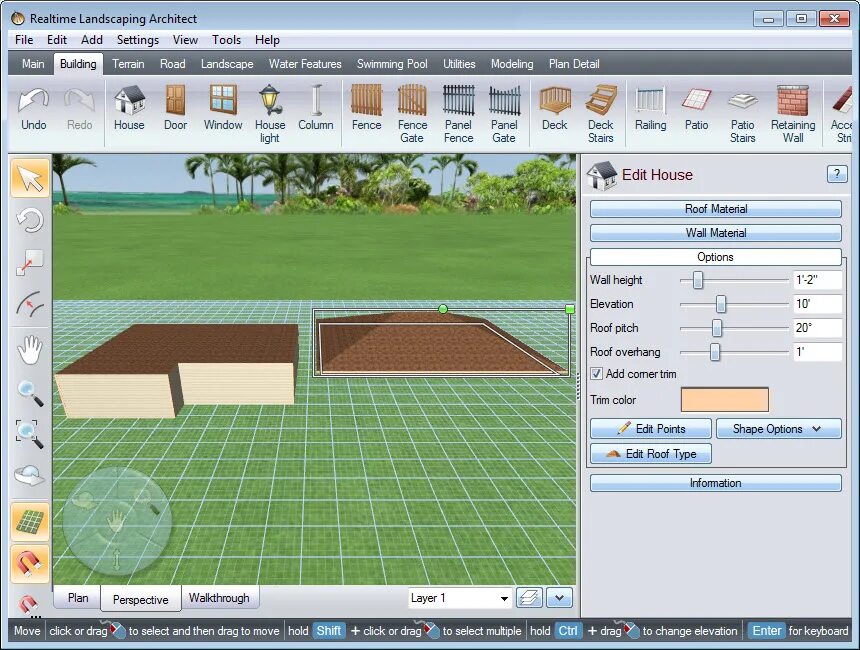Toggle the grid display button

coord(30,522)
